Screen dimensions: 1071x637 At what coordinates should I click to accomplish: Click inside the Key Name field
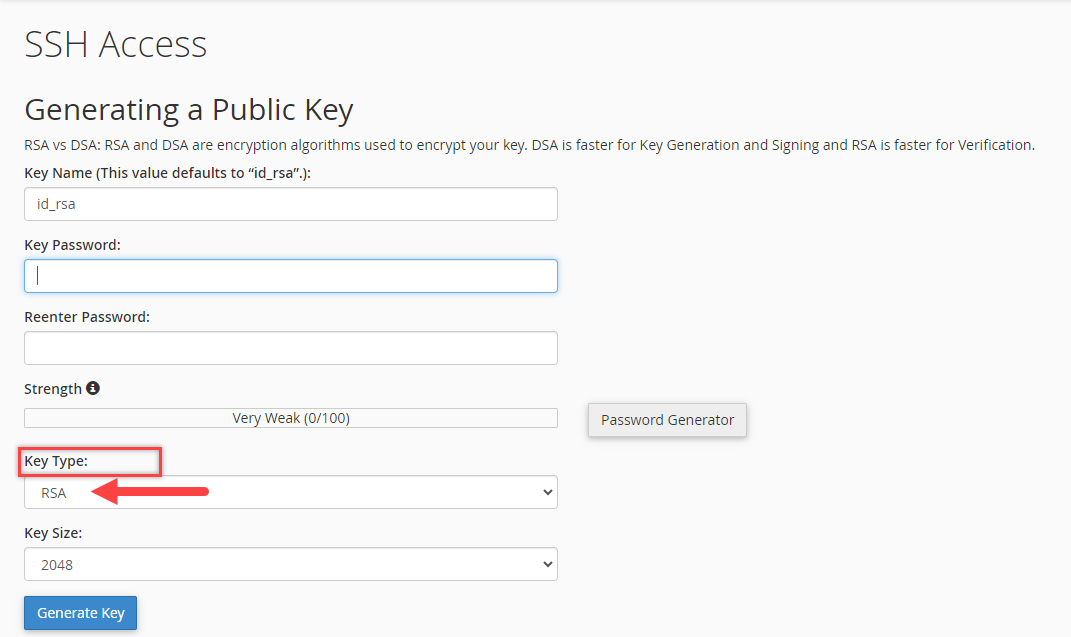pyautogui.click(x=290, y=204)
